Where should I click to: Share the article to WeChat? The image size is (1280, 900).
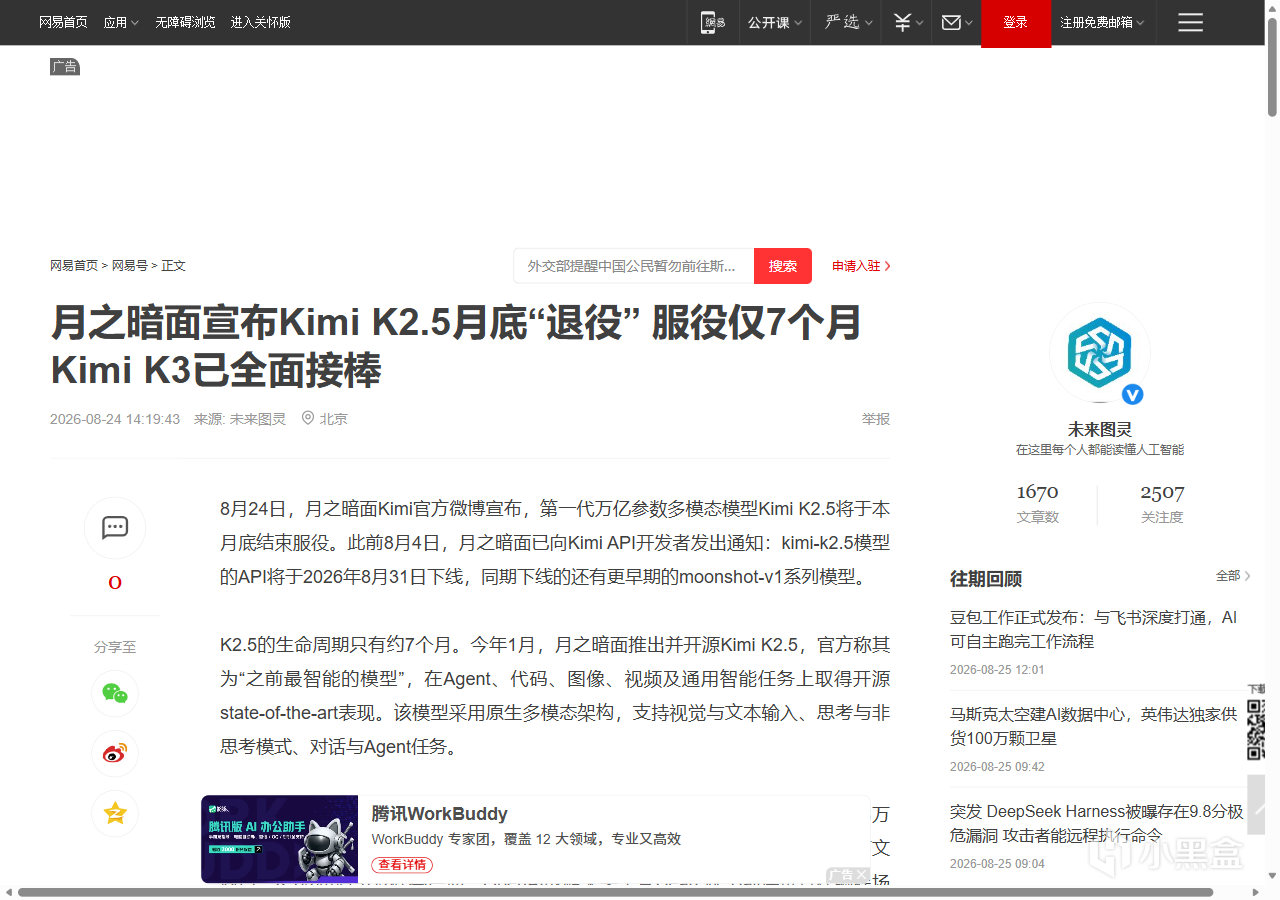tap(115, 694)
